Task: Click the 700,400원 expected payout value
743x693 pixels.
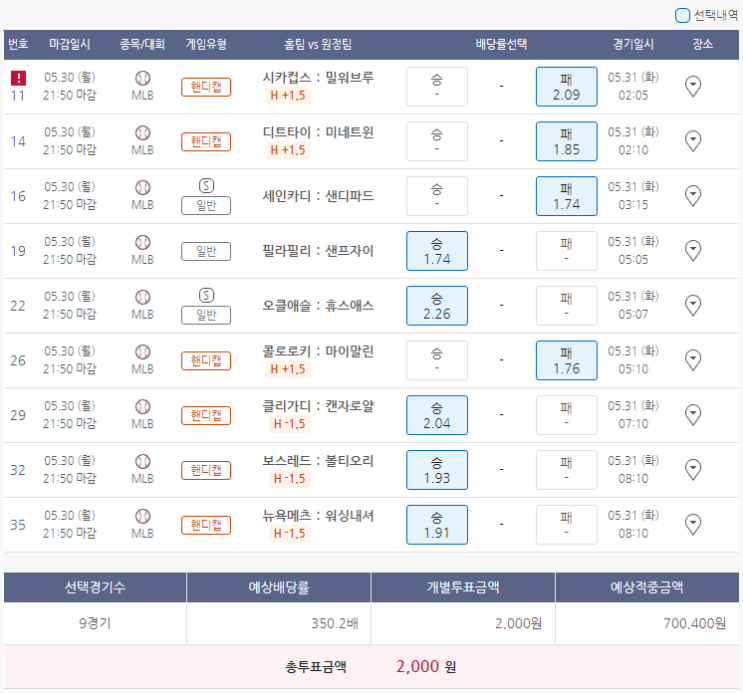Action: [x=695, y=623]
